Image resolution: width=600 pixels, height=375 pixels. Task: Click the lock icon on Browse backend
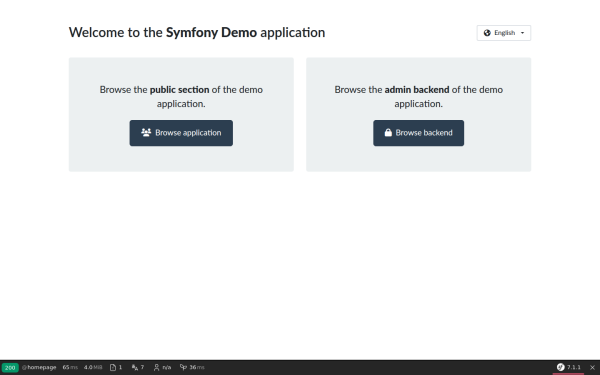[388, 133]
